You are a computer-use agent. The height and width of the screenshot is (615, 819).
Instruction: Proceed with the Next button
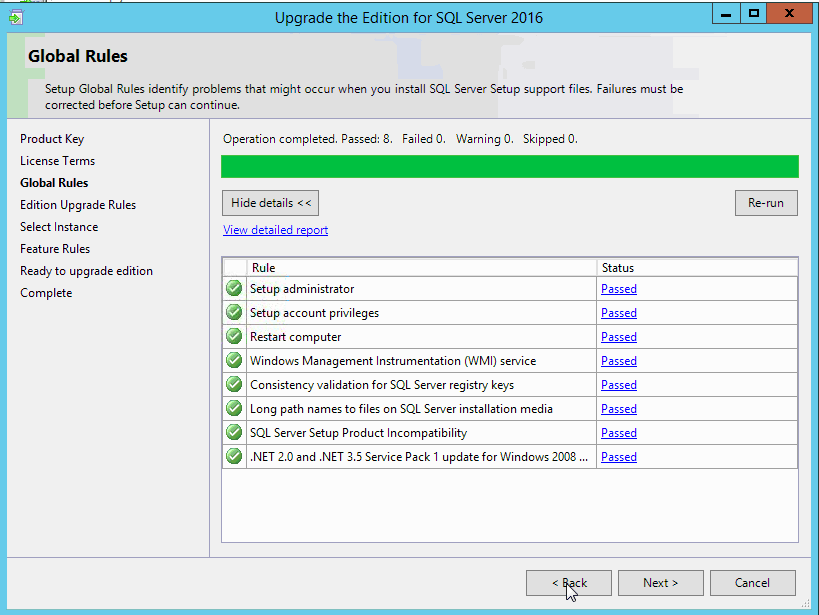pyautogui.click(x=661, y=583)
